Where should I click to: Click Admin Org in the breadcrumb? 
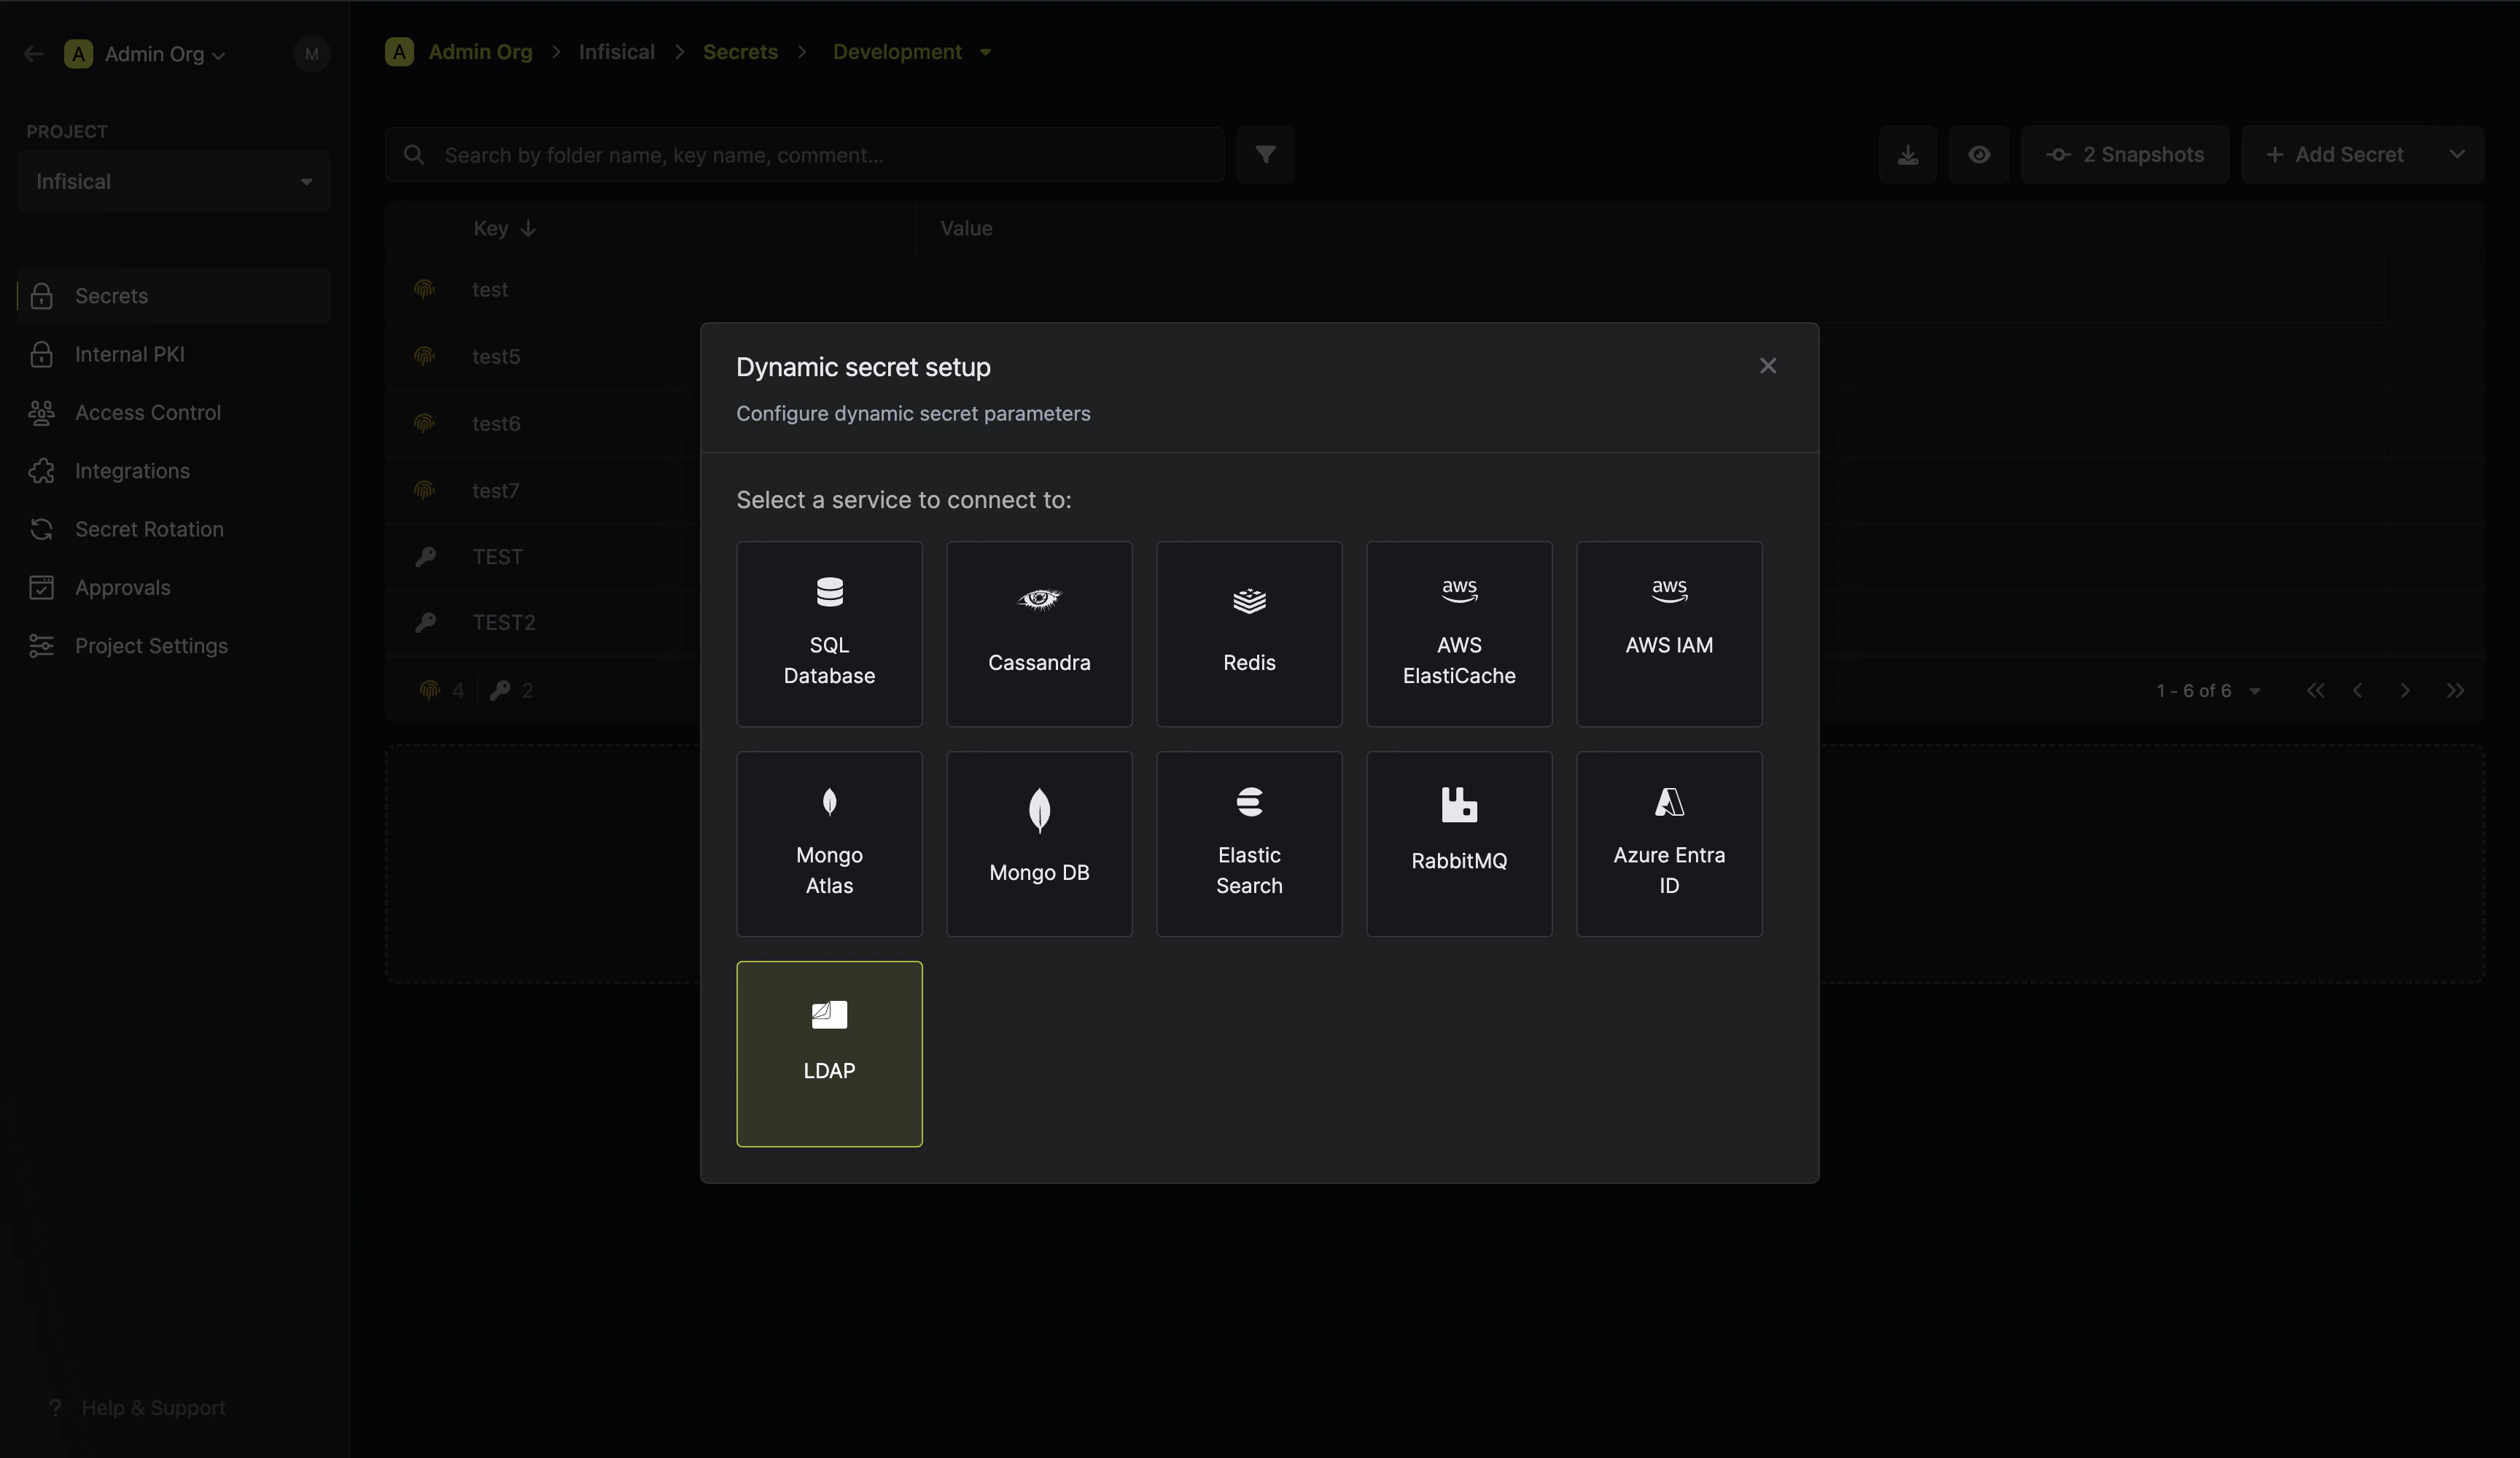pyautogui.click(x=480, y=52)
